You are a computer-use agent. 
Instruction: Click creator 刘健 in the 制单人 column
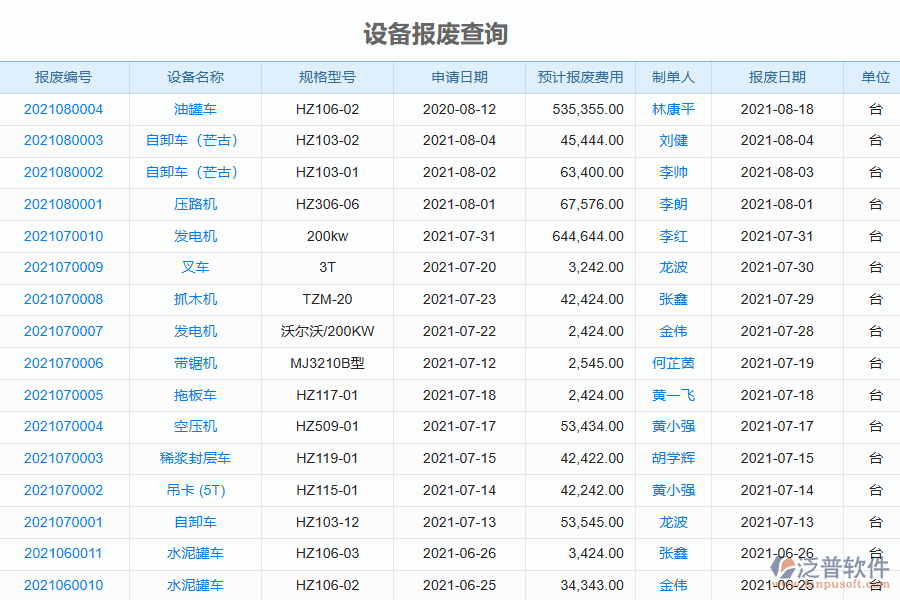coord(673,141)
